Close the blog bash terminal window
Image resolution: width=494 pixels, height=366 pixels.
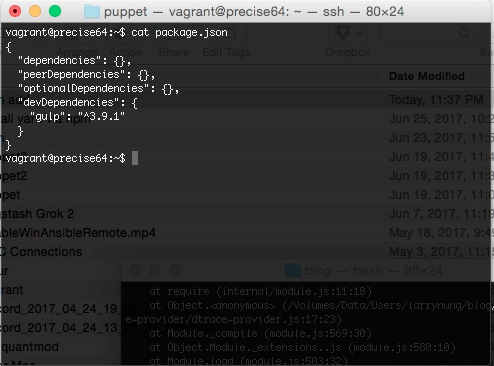tap(135, 270)
